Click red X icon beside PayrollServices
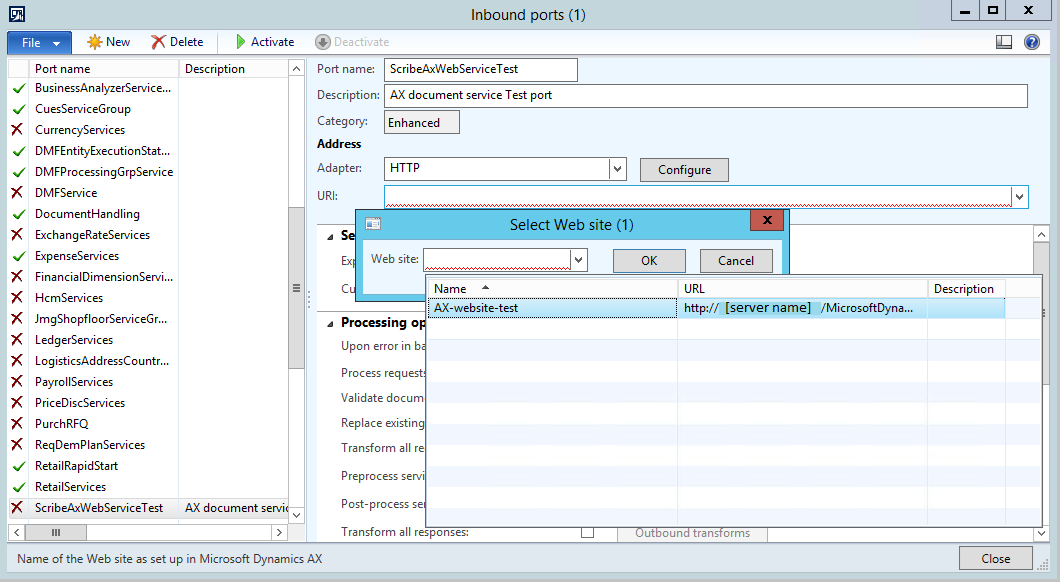The height and width of the screenshot is (582, 1060). point(18,381)
